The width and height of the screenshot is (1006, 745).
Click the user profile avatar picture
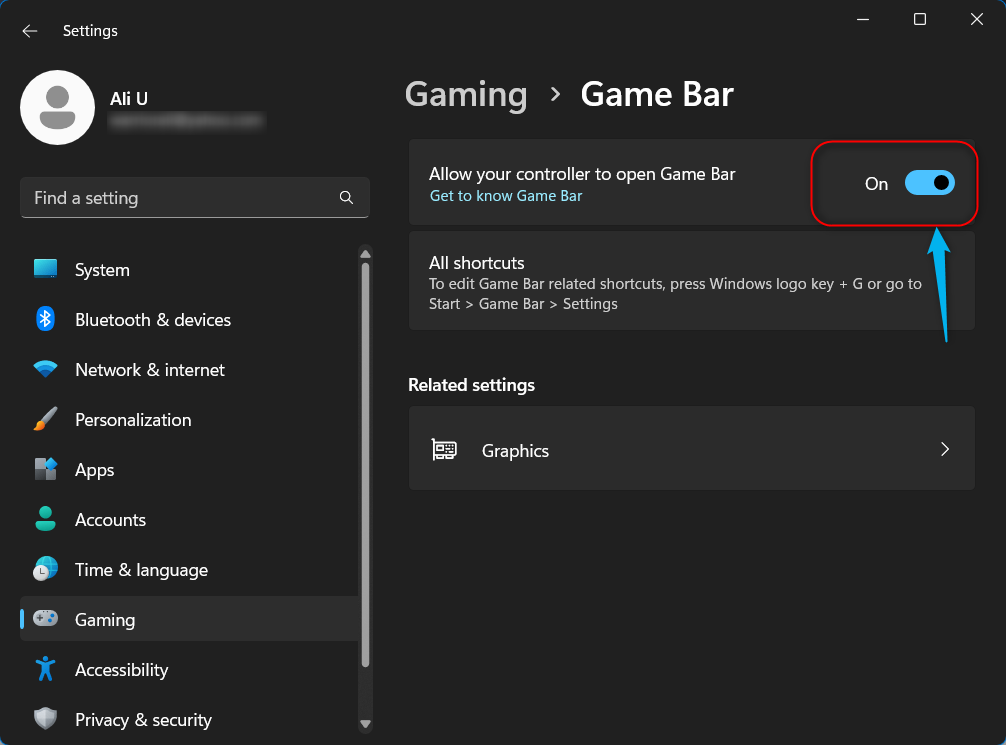pos(58,108)
